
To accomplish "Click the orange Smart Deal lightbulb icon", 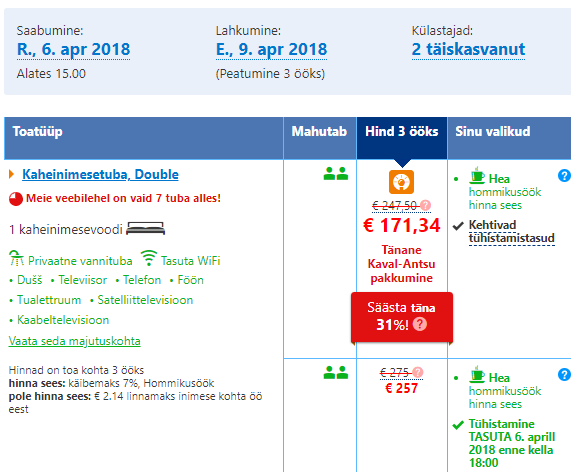I will 401,182.
